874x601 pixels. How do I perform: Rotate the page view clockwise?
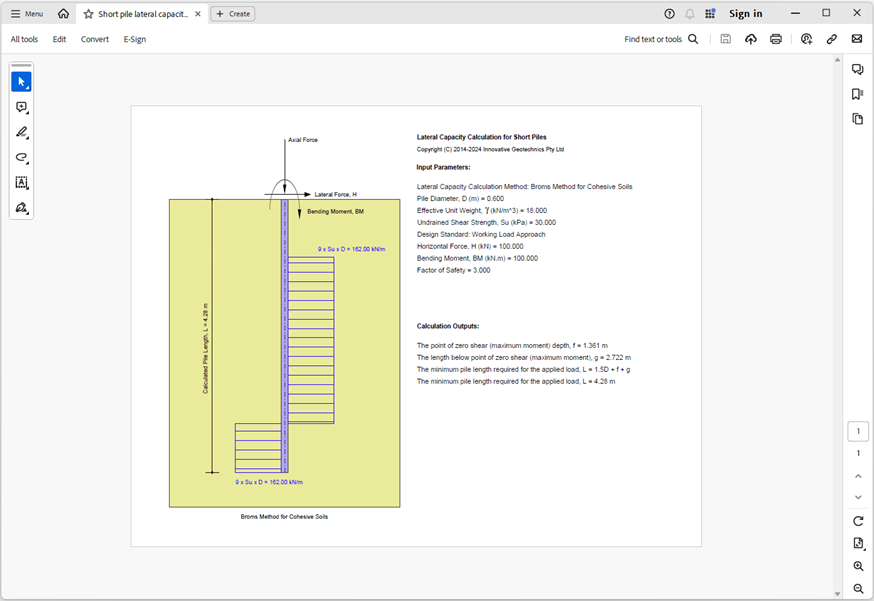[858, 521]
